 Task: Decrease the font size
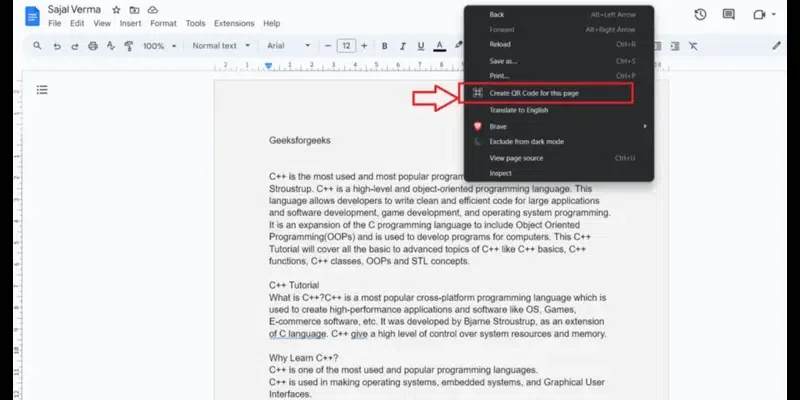(328, 46)
